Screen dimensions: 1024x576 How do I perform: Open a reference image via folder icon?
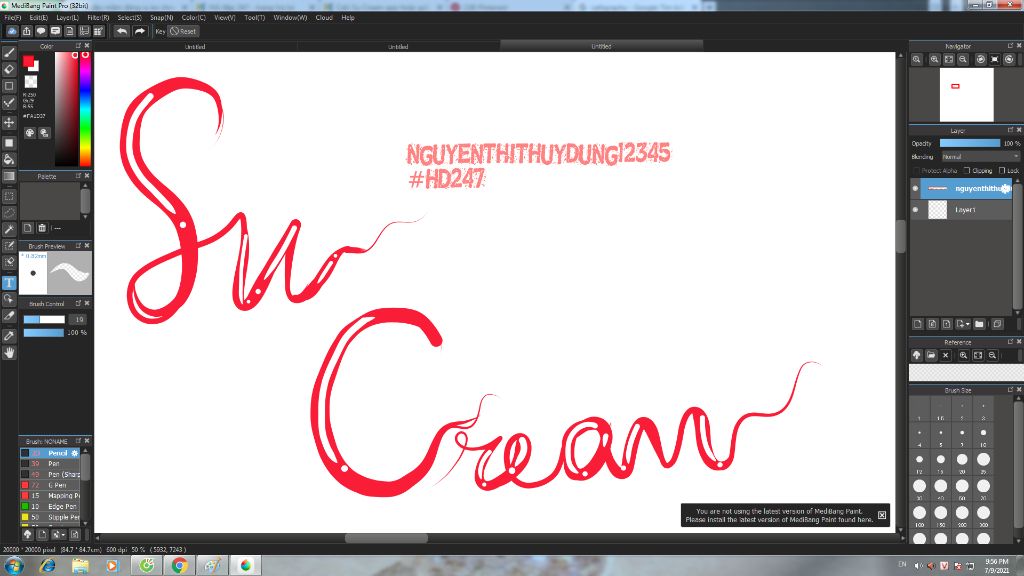[x=931, y=355]
